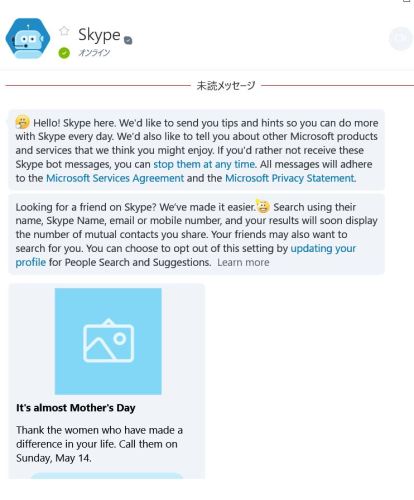The image size is (414, 500).
Task: Open the Mother's Day image placeholder
Action: [108, 341]
